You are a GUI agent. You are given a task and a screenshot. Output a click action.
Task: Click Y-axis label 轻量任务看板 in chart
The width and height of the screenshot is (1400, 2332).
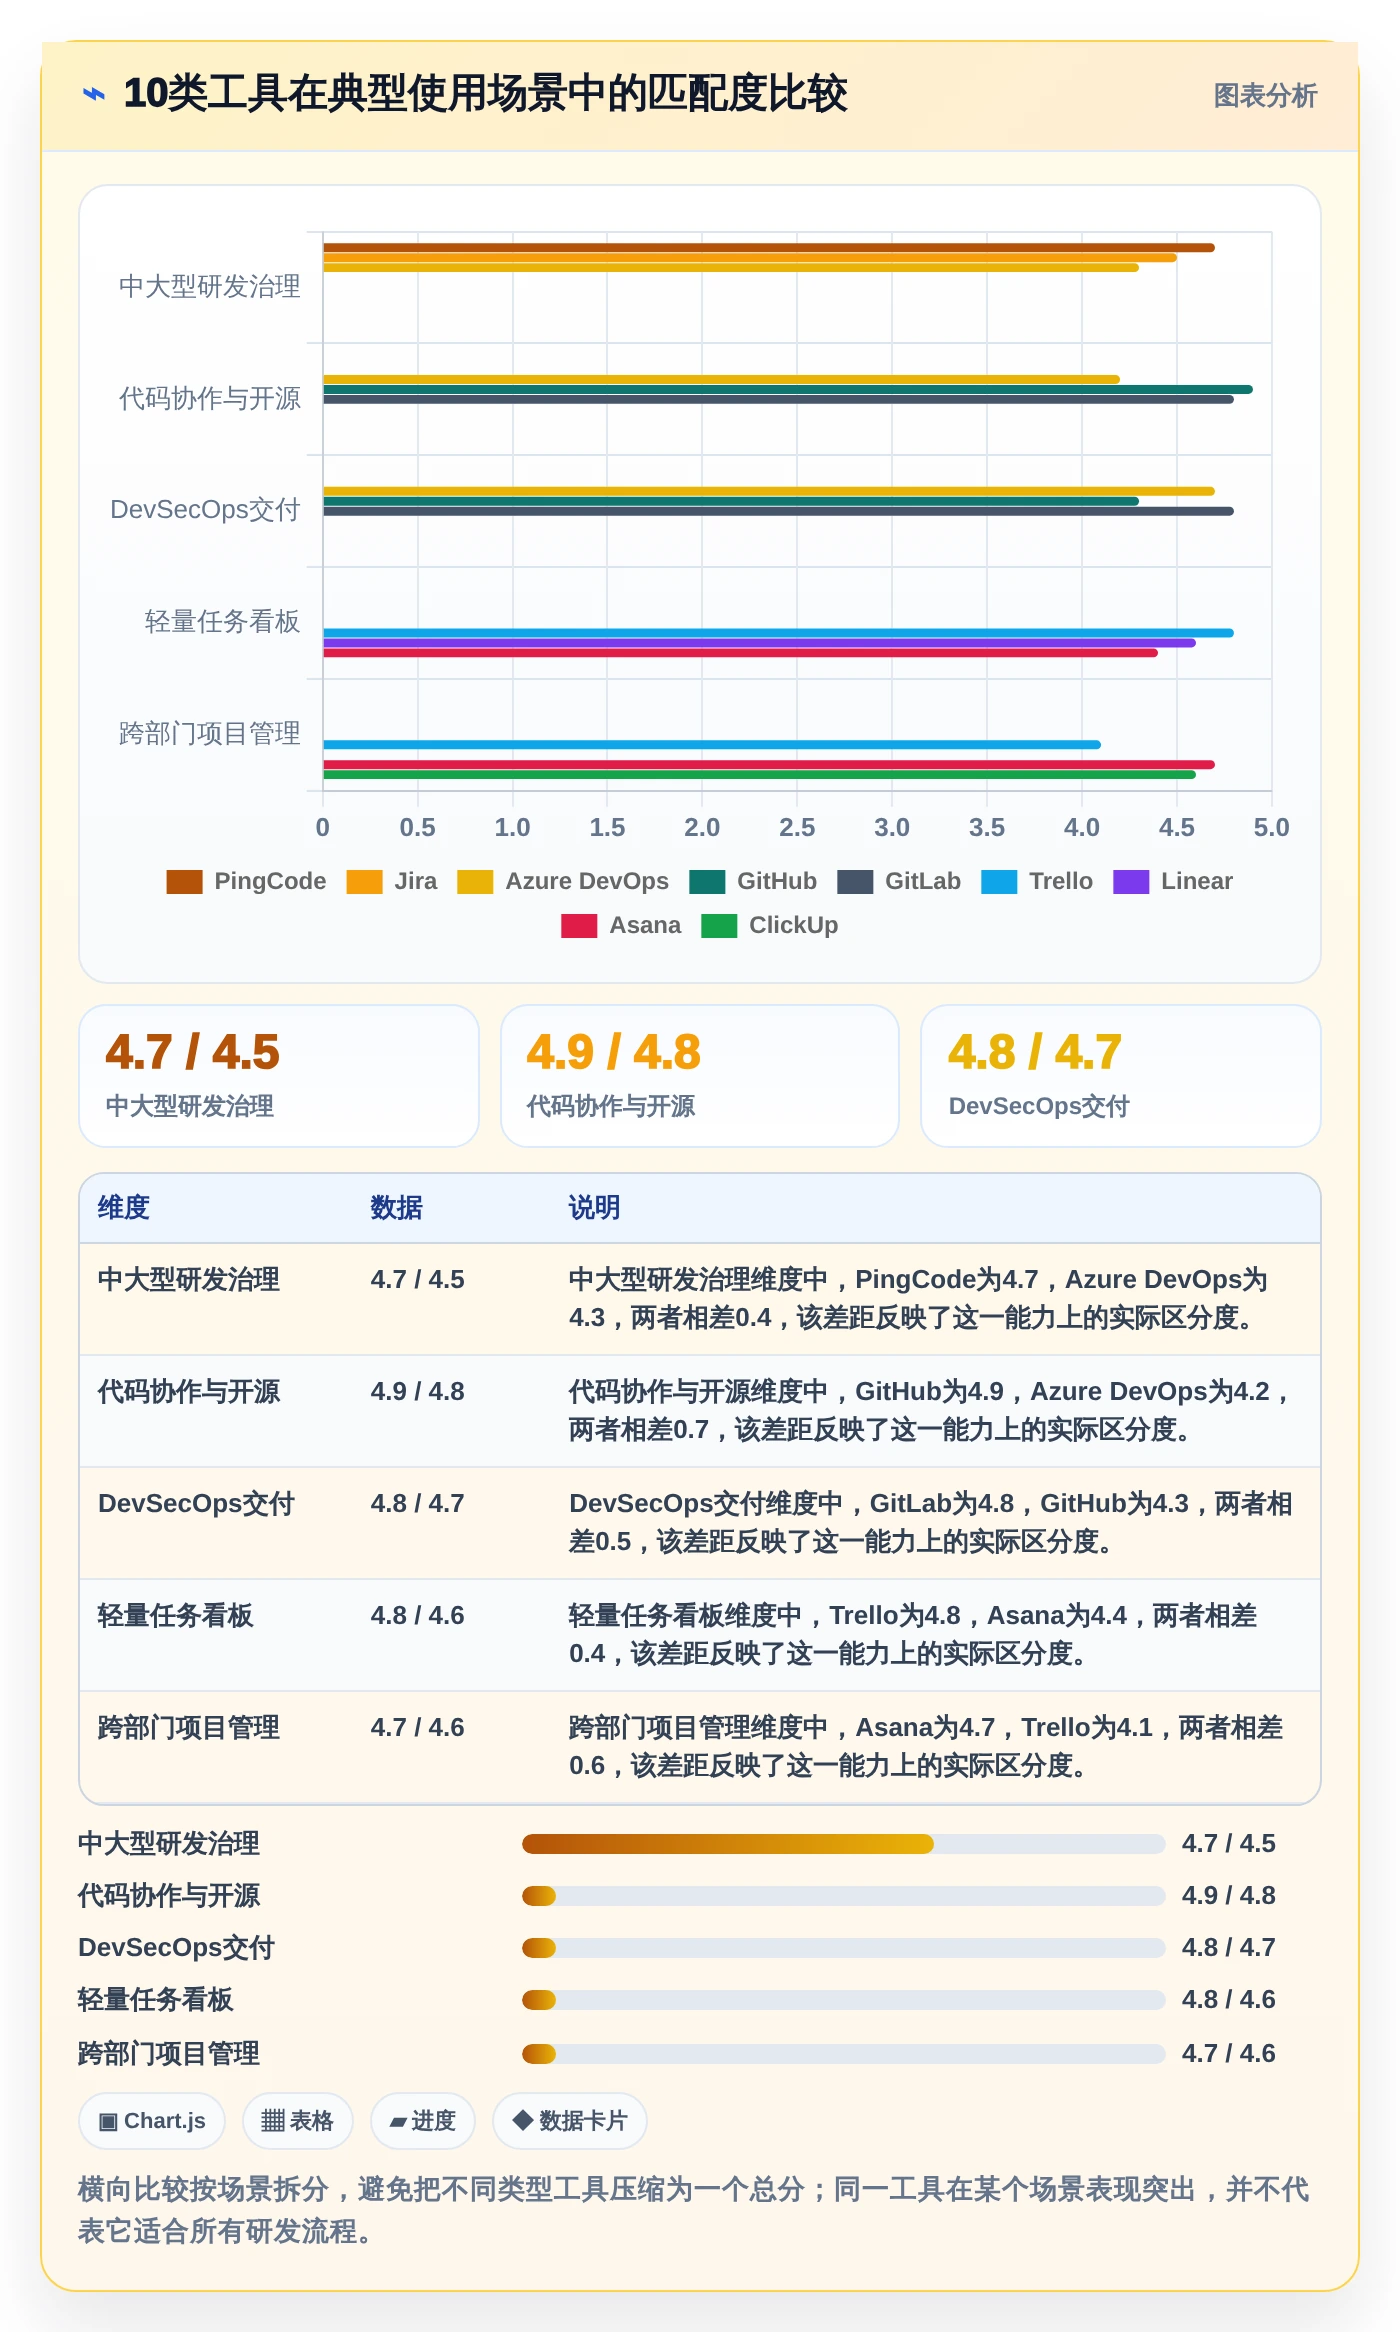(222, 622)
